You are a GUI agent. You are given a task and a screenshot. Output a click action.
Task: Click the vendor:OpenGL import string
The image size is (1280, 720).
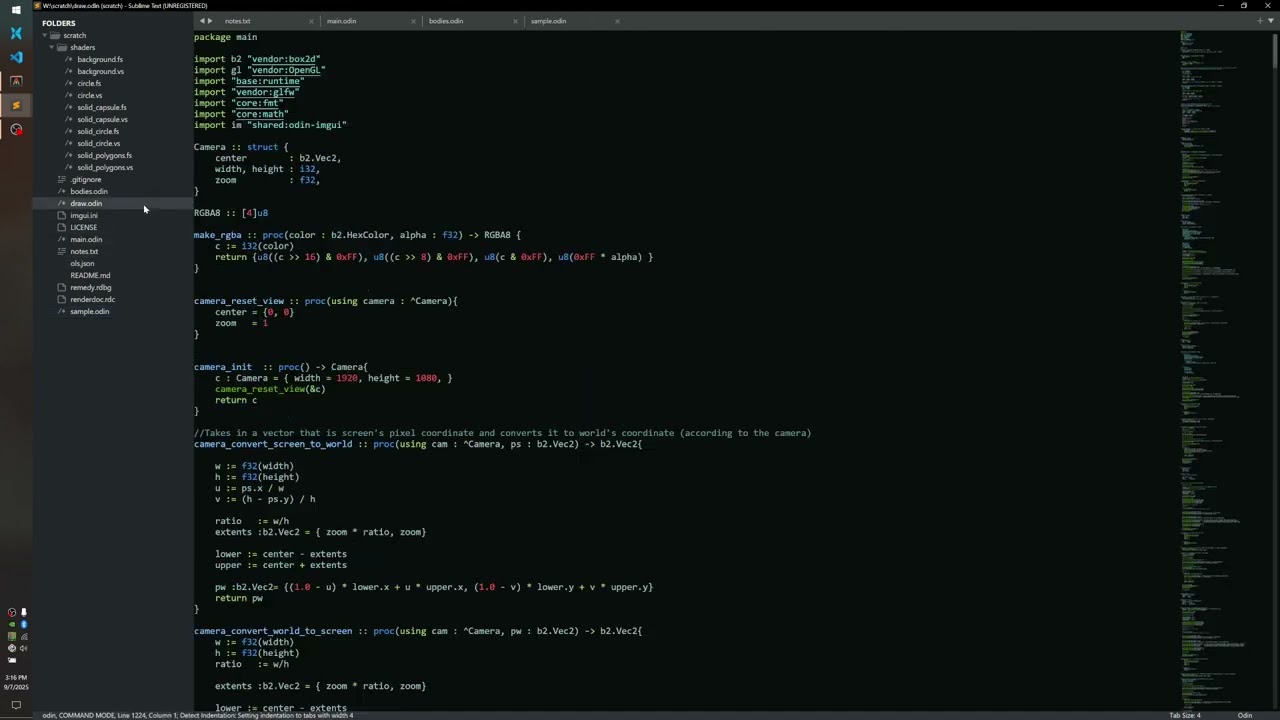coord(286,70)
